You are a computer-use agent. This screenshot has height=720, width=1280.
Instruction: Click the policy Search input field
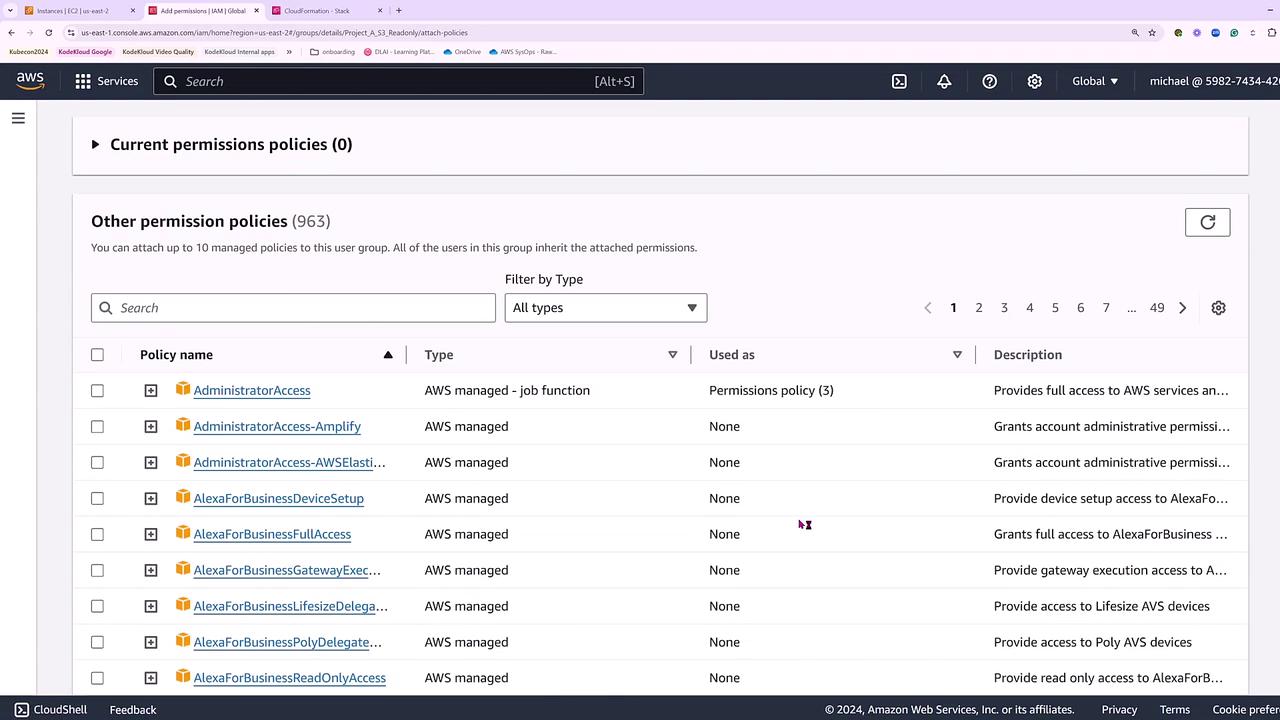tap(293, 308)
